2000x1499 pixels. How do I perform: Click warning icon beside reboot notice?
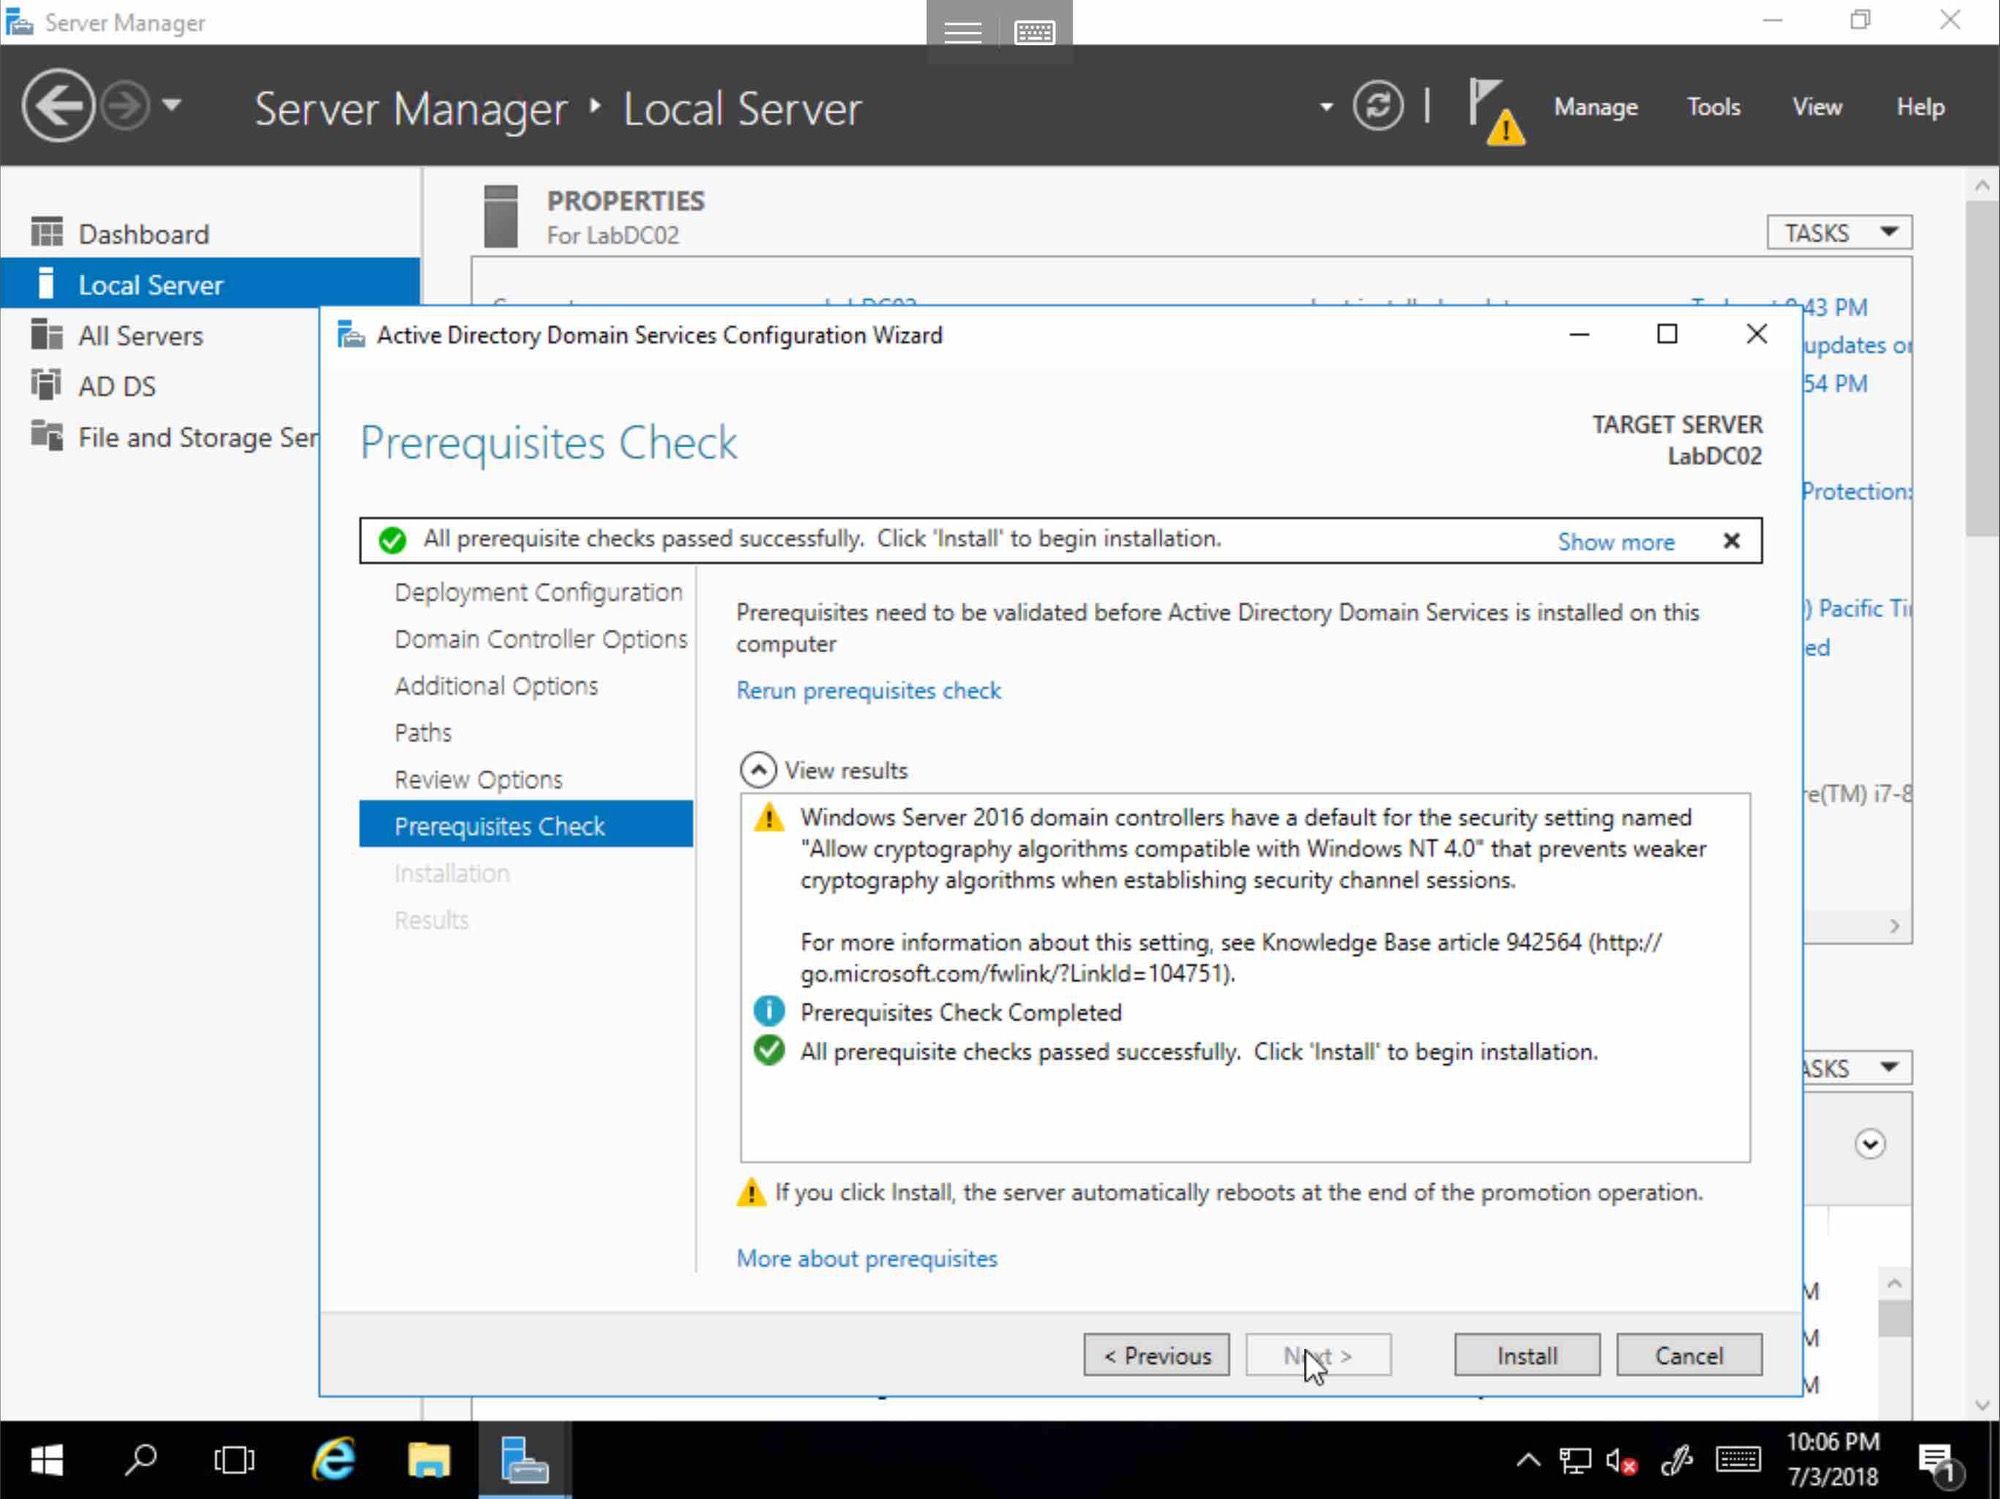click(751, 1192)
